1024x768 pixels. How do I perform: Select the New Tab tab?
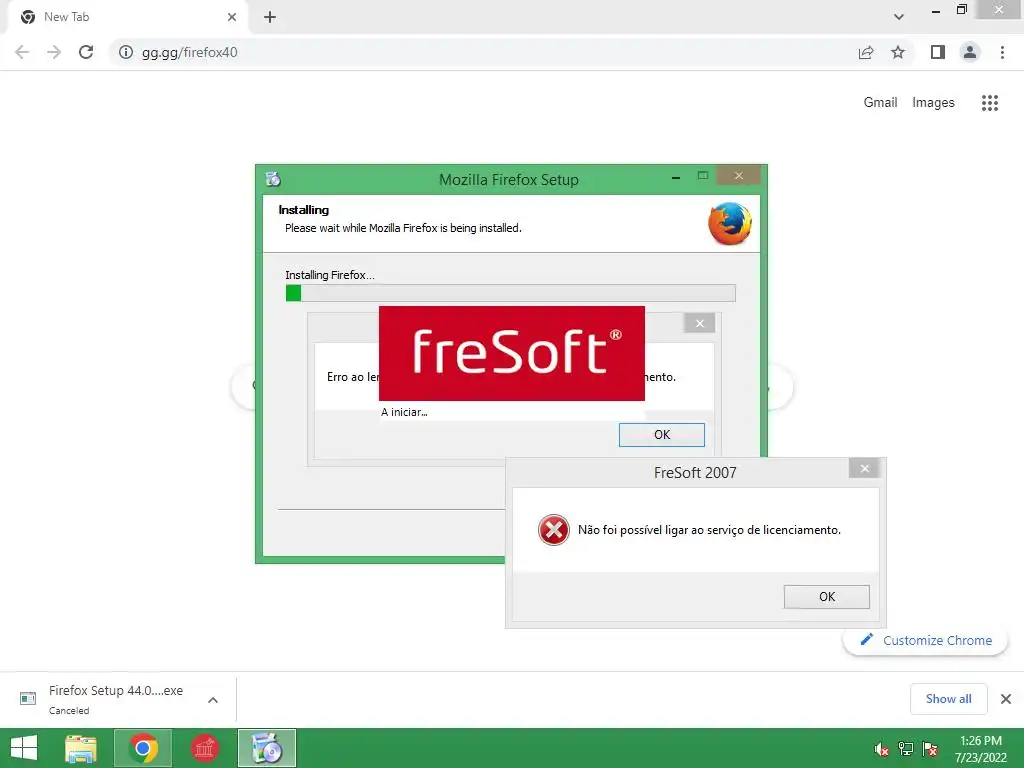click(x=127, y=17)
